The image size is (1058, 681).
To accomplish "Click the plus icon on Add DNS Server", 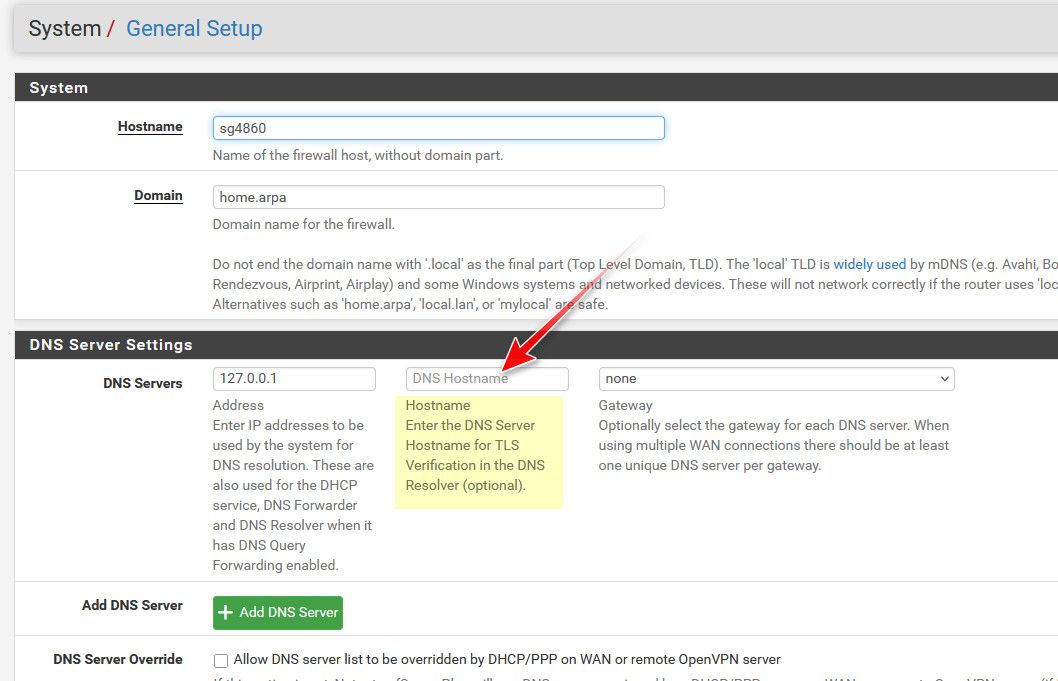I will pos(226,612).
